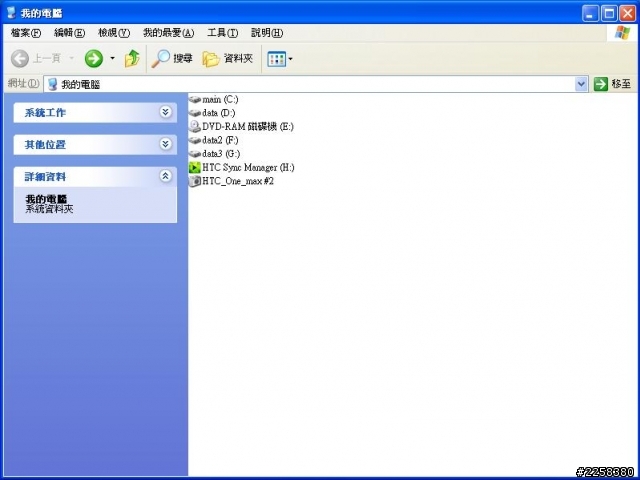Click the address bar computer icon
This screenshot has height=480, width=640.
pyautogui.click(x=52, y=84)
